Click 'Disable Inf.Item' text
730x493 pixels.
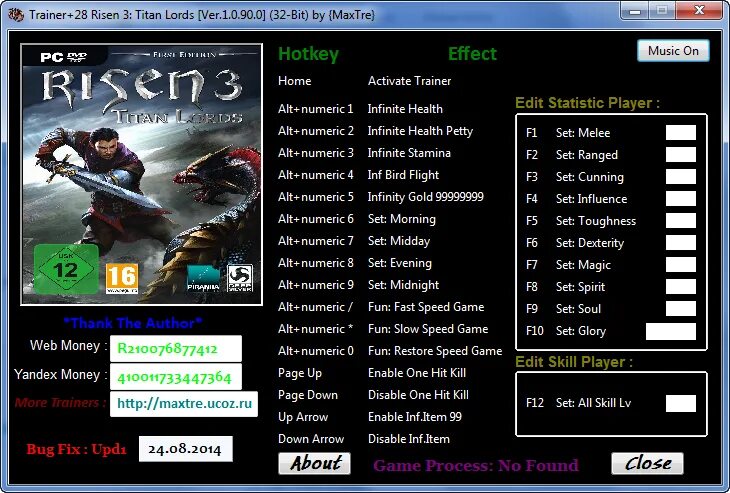409,439
